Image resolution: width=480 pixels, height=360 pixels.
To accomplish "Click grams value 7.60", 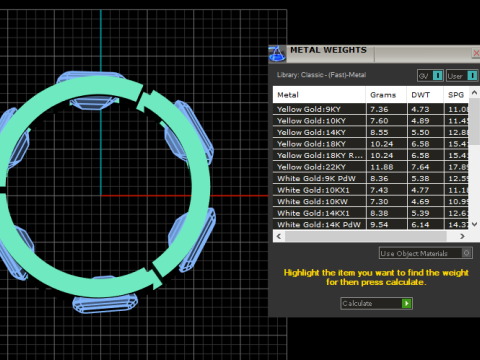I will [379, 121].
